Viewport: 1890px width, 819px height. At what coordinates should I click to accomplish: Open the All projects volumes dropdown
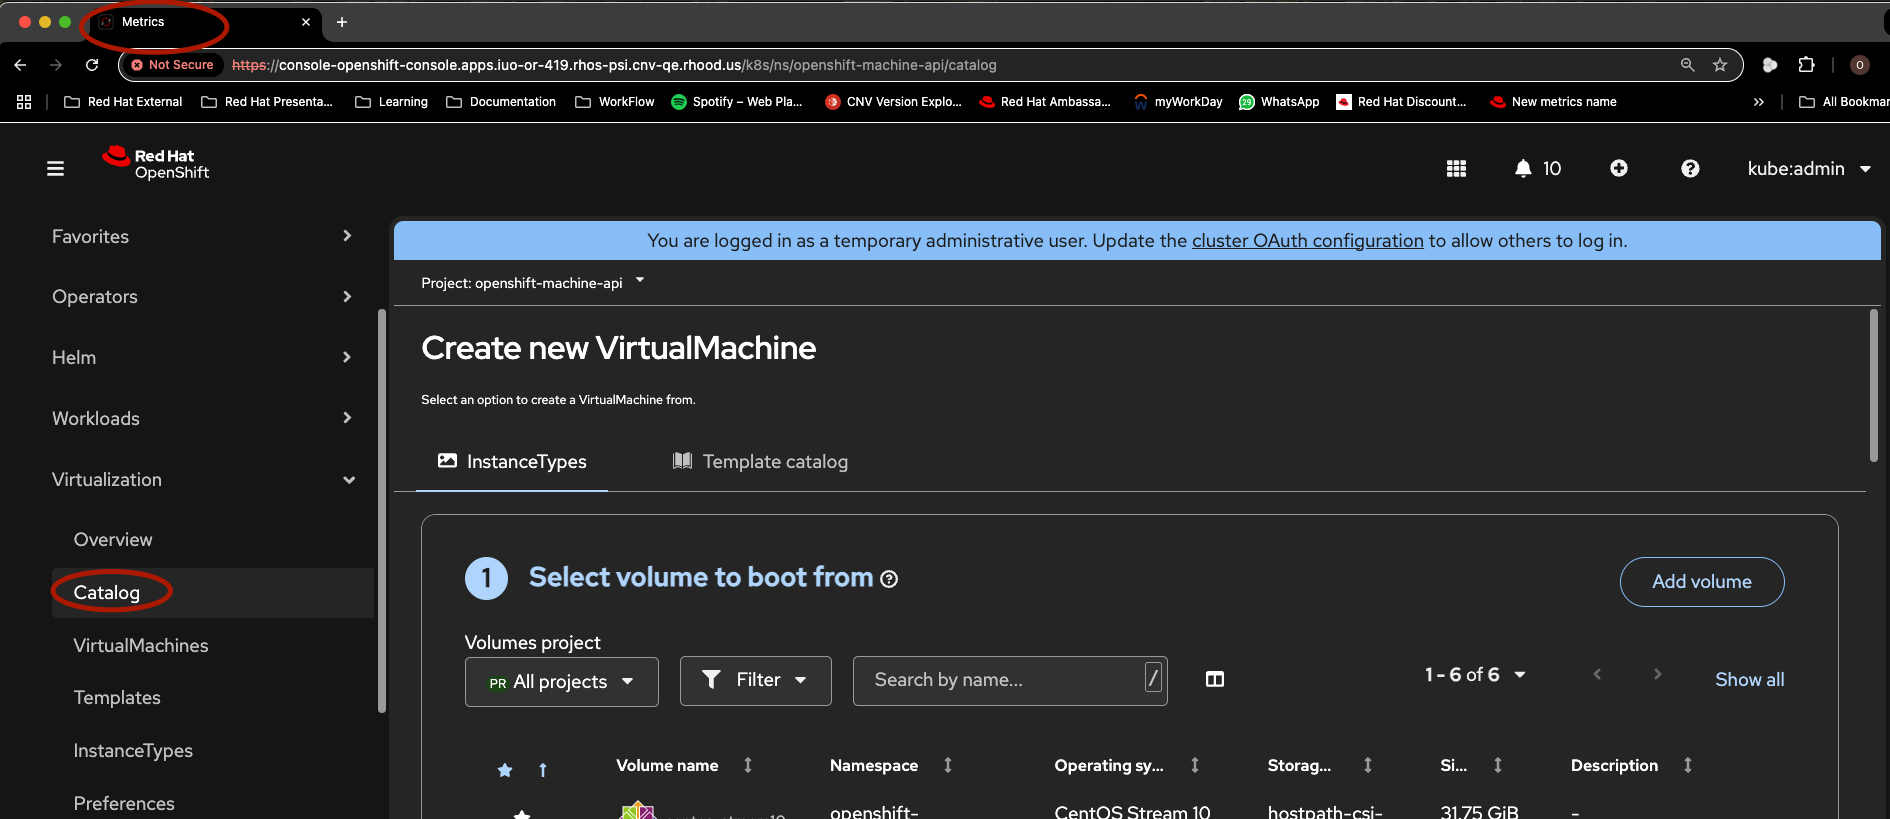click(x=562, y=682)
